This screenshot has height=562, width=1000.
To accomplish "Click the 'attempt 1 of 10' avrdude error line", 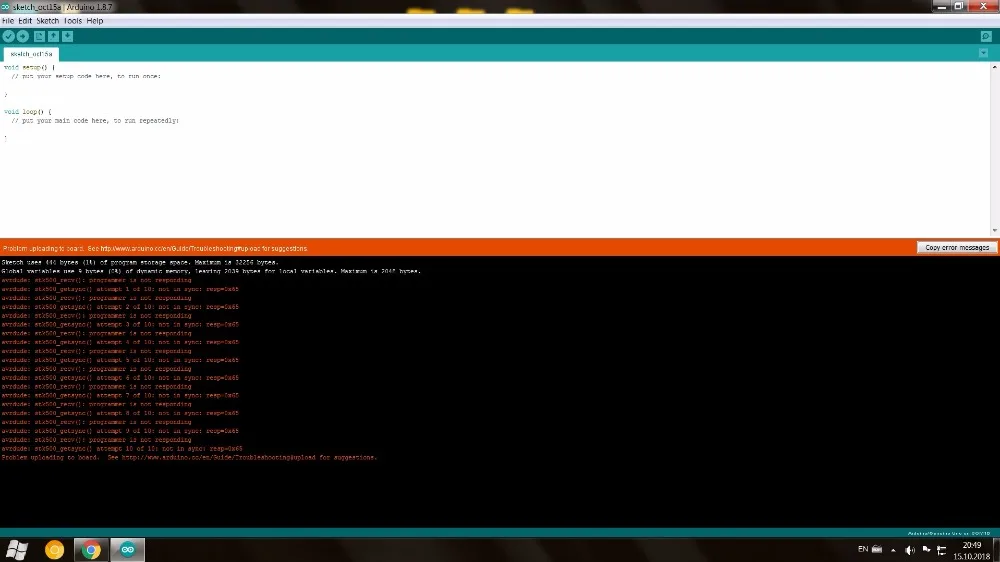I will coord(120,289).
